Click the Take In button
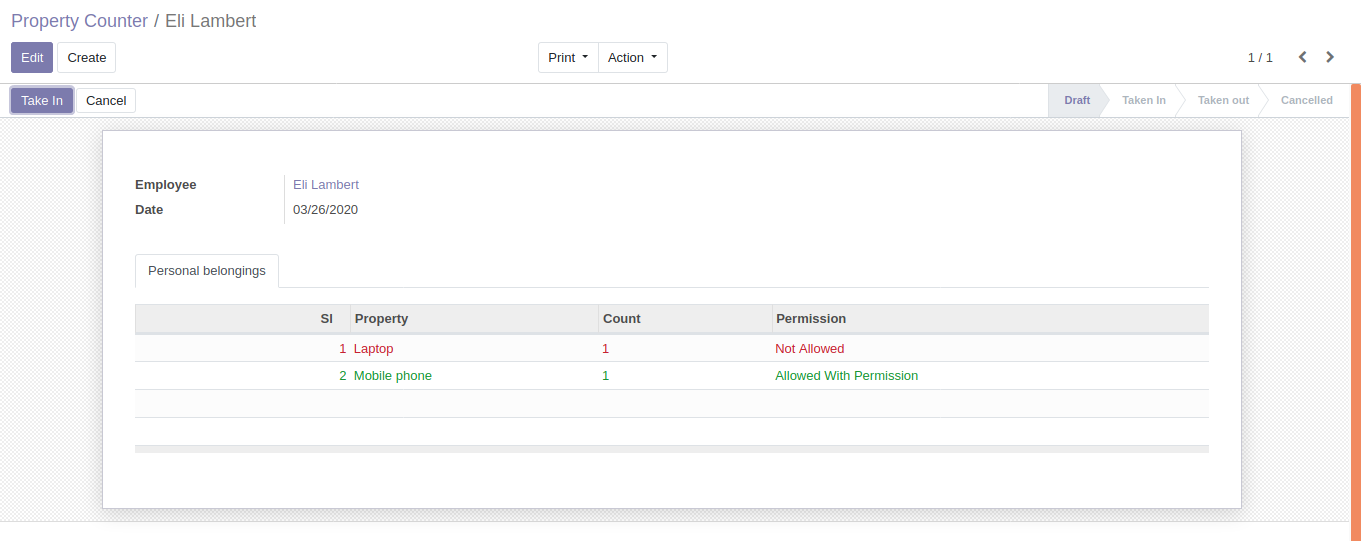 point(42,100)
